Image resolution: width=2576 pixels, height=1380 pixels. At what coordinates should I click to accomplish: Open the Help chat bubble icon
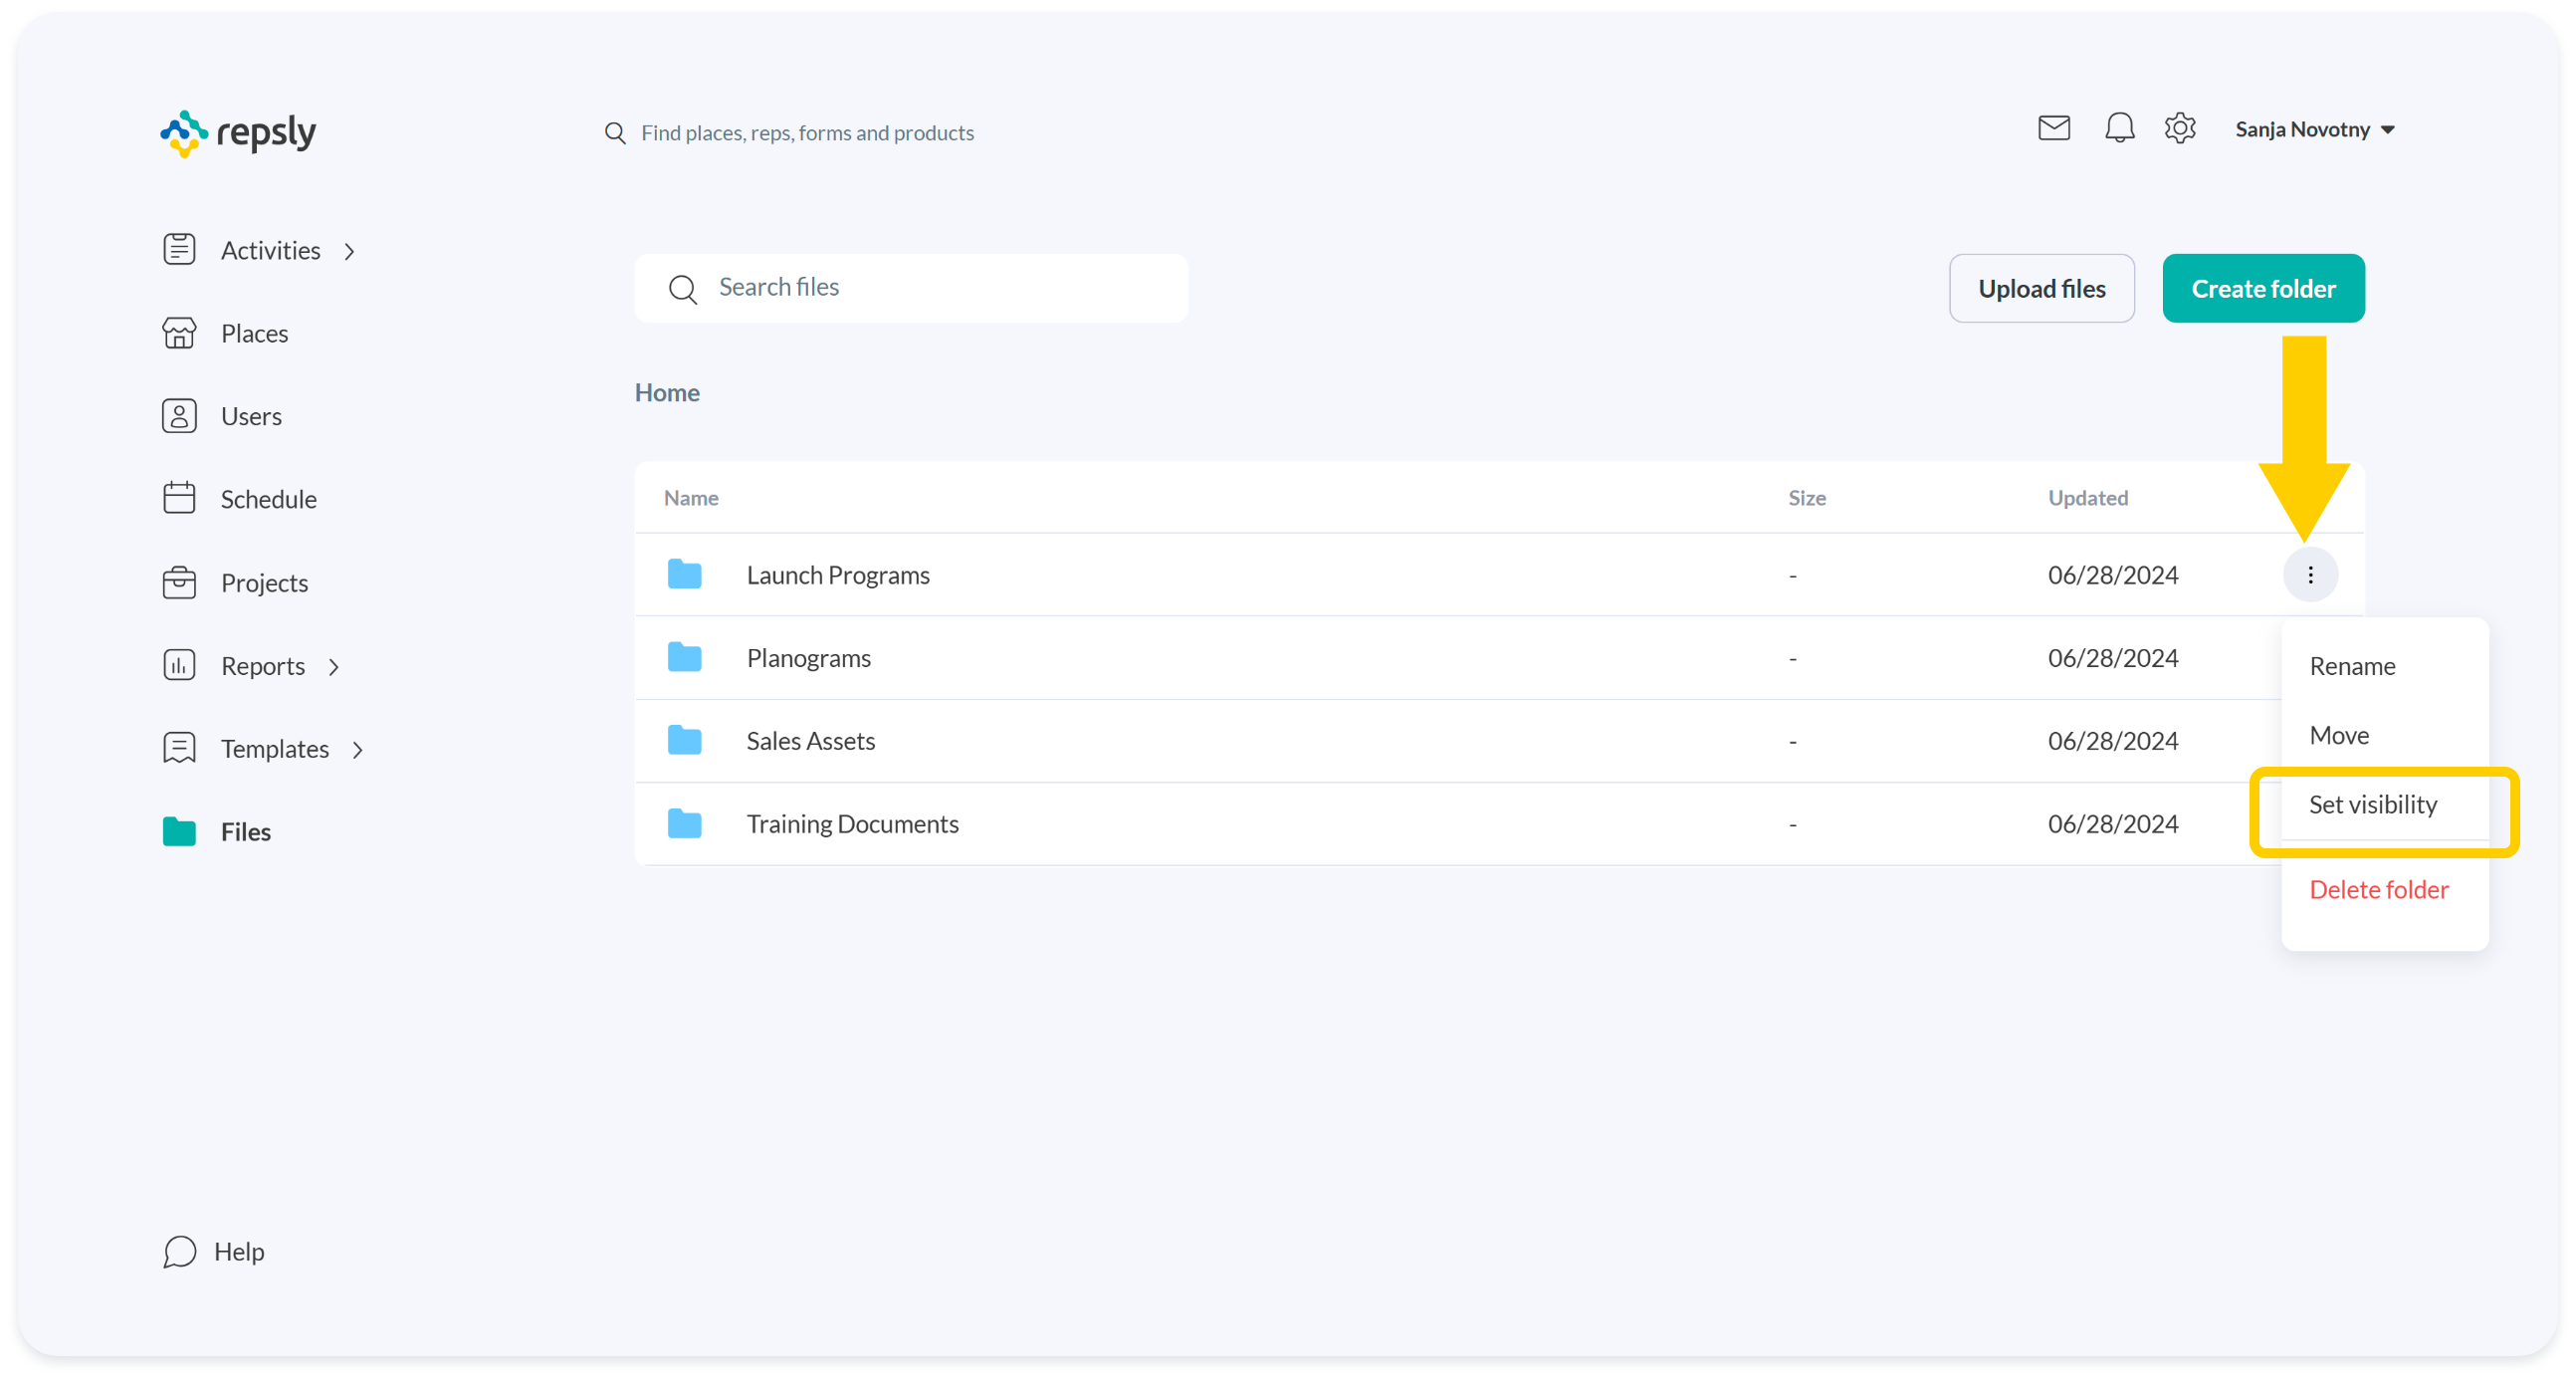click(179, 1251)
